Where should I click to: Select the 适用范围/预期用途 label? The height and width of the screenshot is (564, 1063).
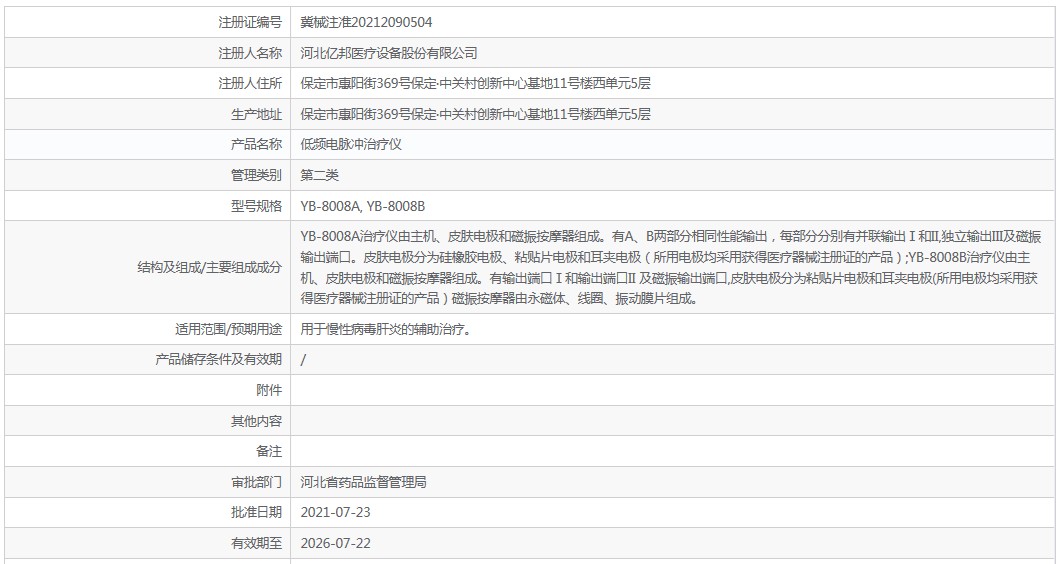228,329
